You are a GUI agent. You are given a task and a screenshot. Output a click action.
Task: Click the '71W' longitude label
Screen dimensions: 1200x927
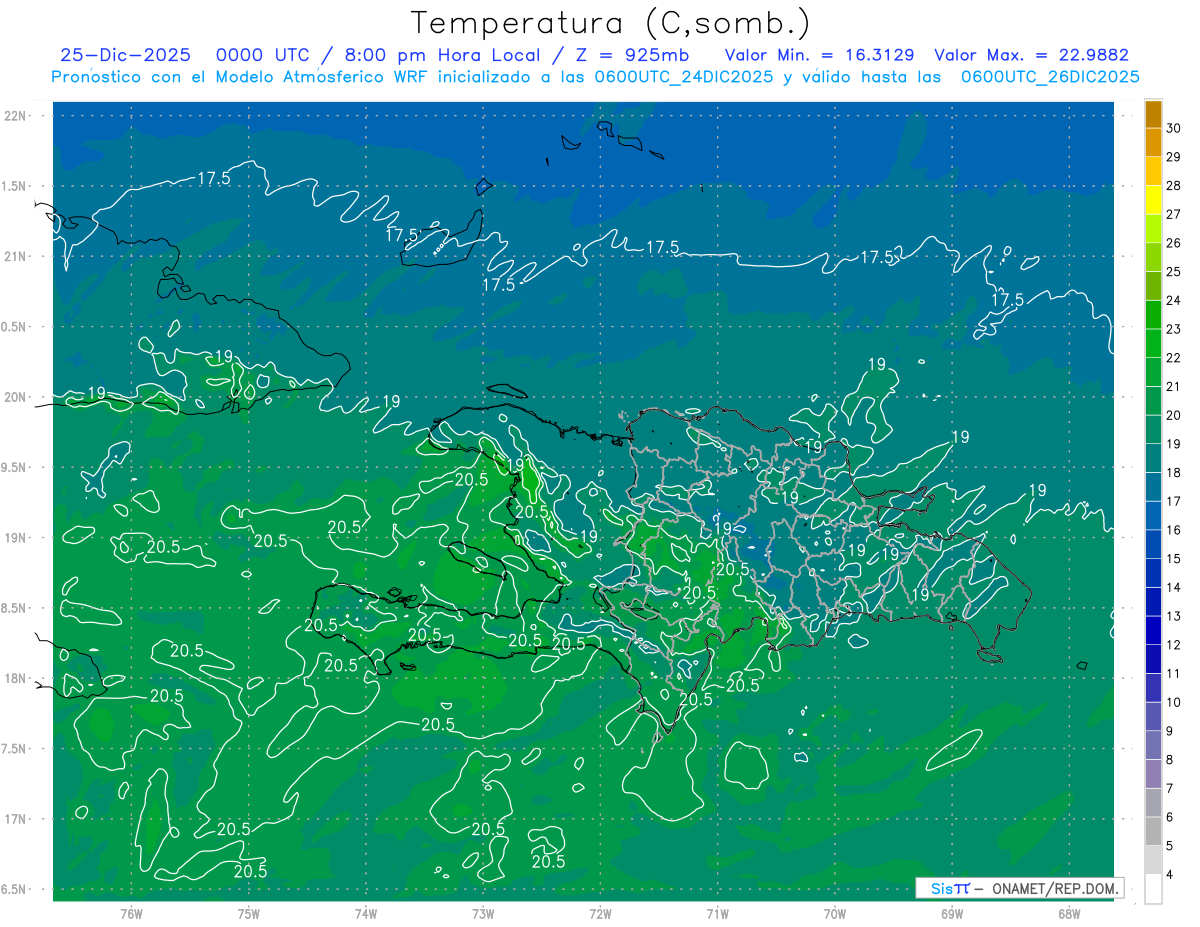(717, 913)
